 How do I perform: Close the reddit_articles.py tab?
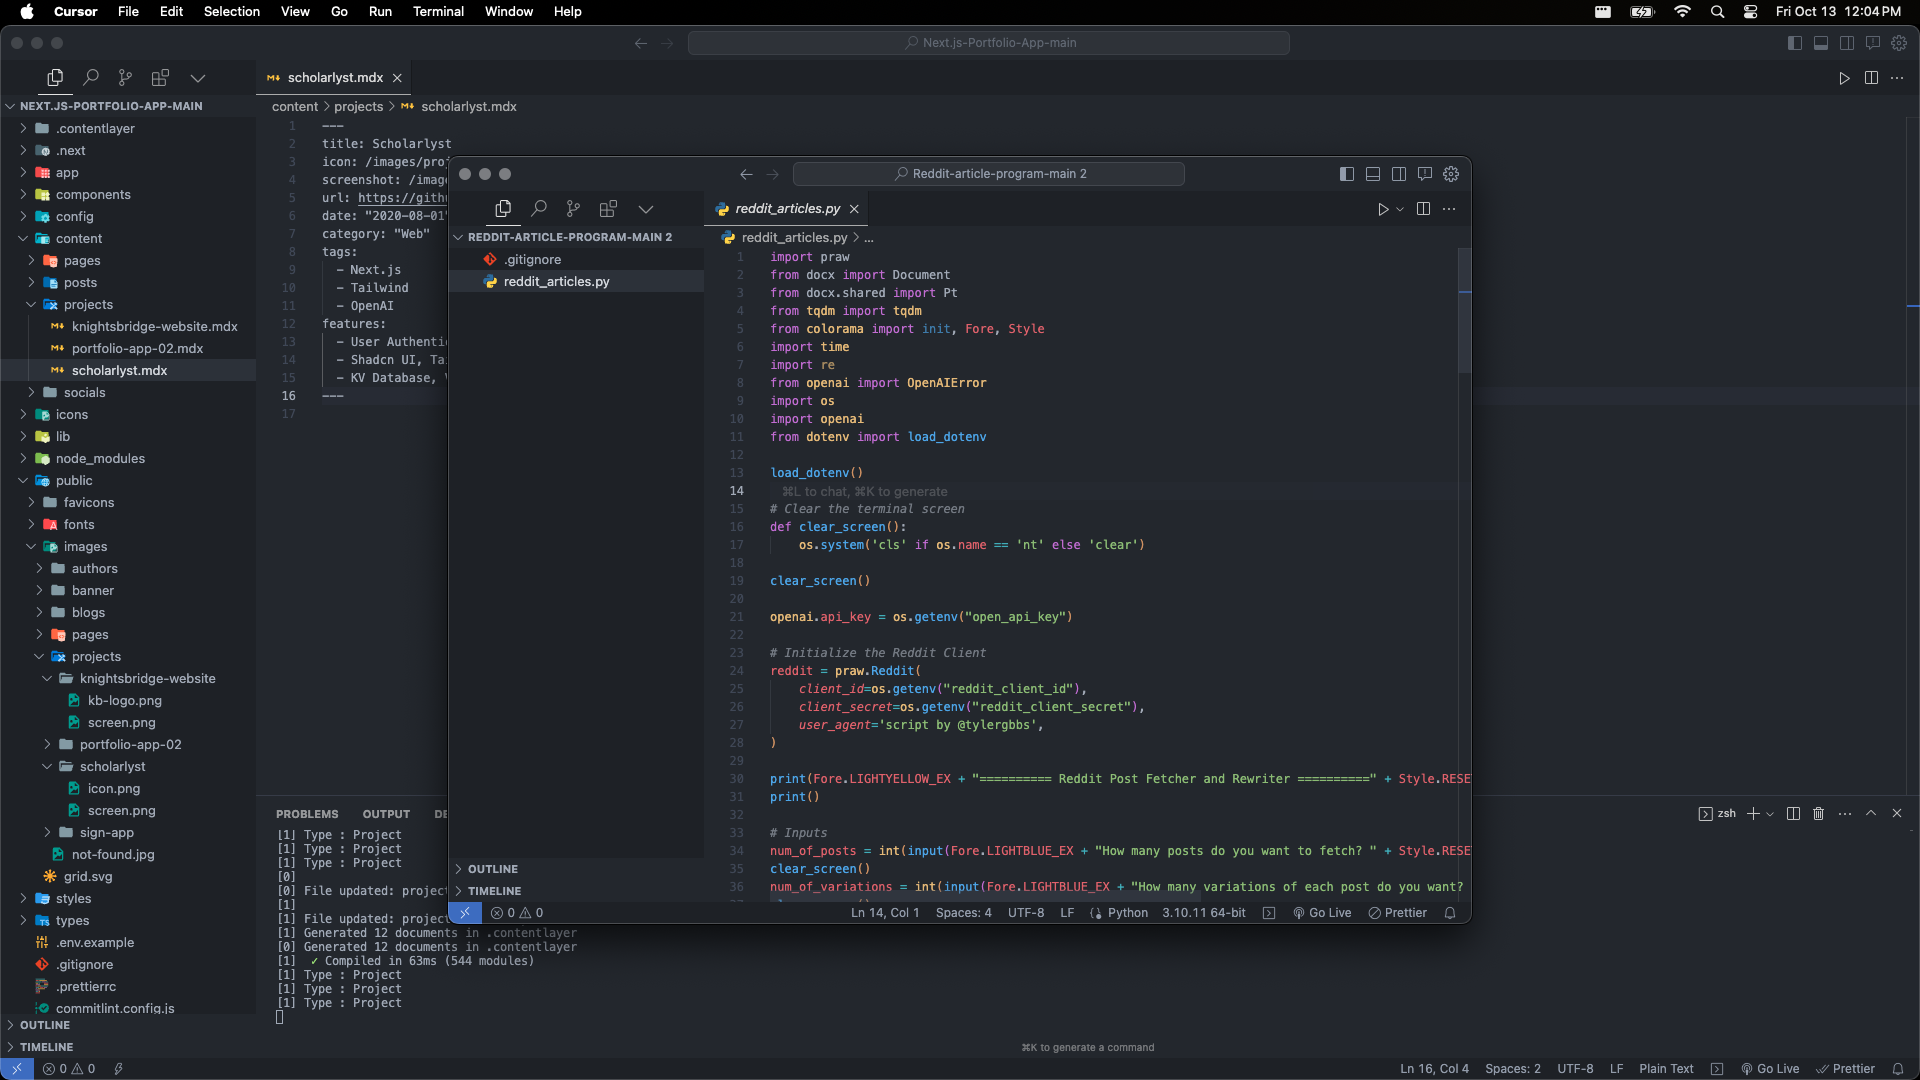click(x=854, y=209)
